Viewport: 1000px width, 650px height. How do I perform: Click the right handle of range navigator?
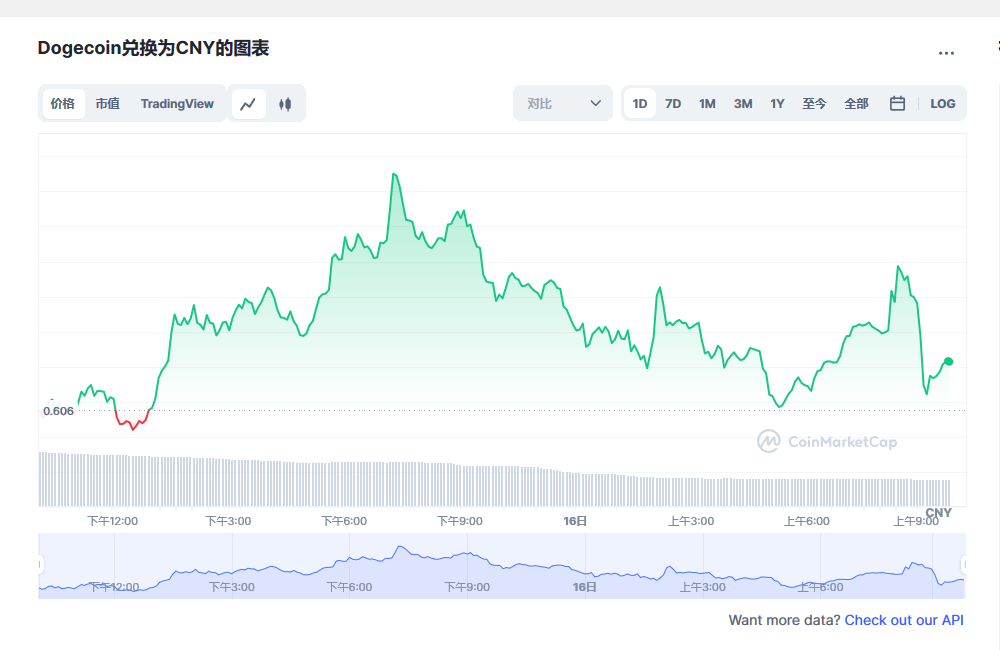point(964,565)
